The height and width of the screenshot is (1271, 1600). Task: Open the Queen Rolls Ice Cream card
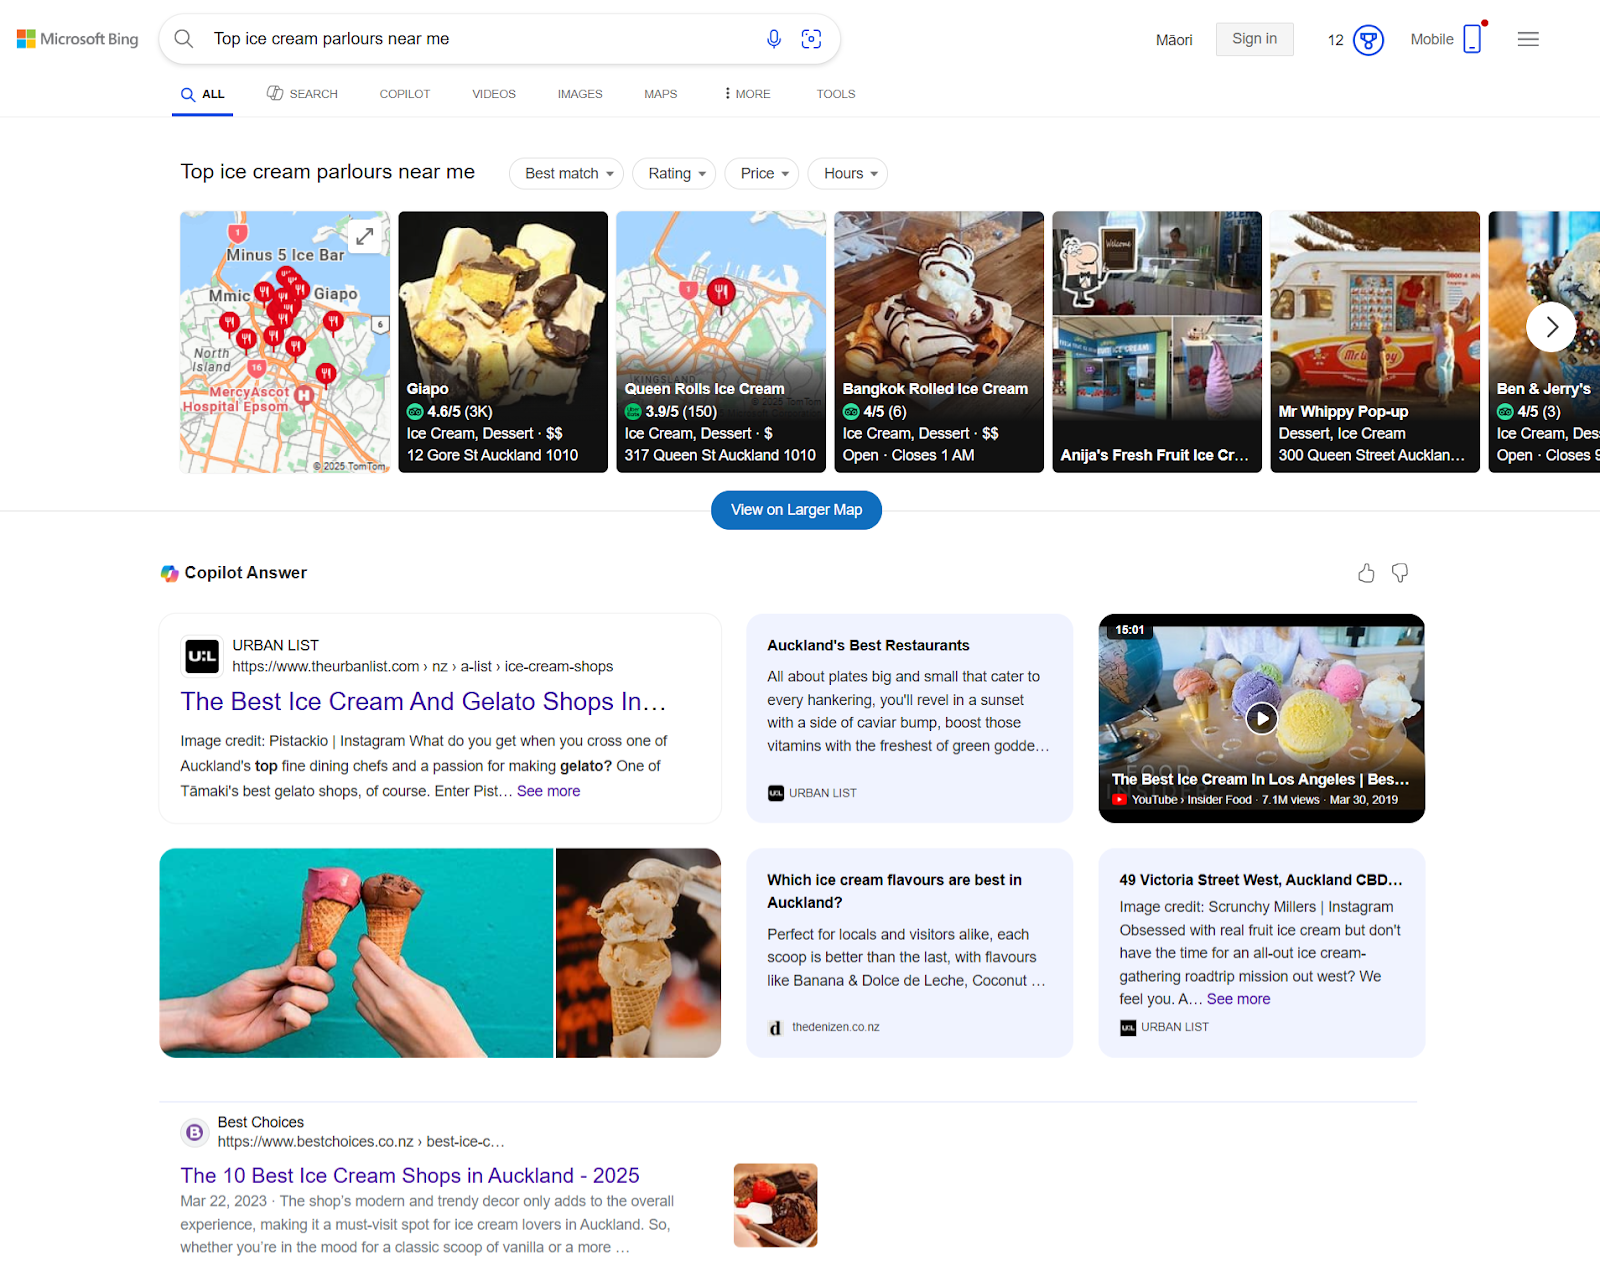(721, 342)
